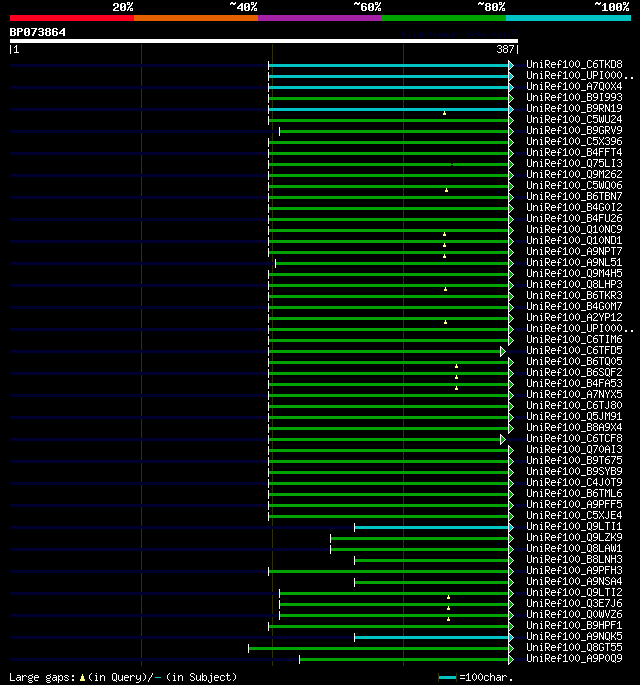Select the UniRef100_C5XJE4 label
640x685 pixels.
(x=574, y=515)
